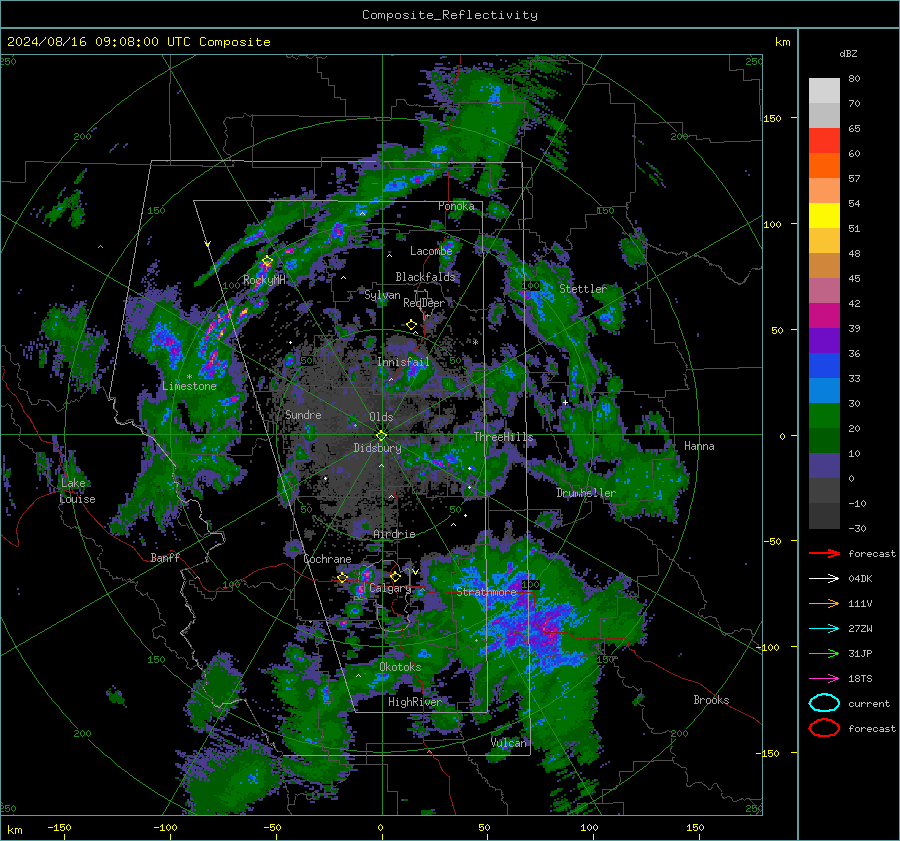Viewport: 900px width, 841px height.
Task: Click the Vulcan town label
Action: [x=509, y=743]
